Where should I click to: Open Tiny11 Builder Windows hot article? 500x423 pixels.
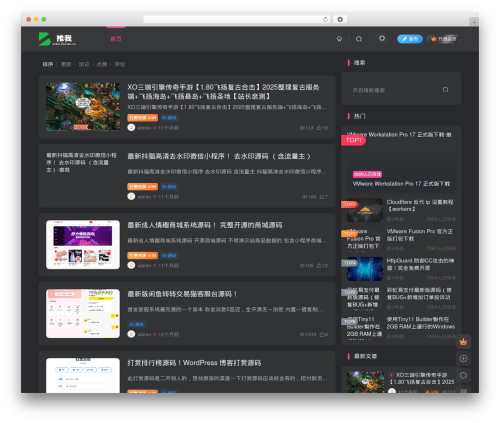point(421,323)
